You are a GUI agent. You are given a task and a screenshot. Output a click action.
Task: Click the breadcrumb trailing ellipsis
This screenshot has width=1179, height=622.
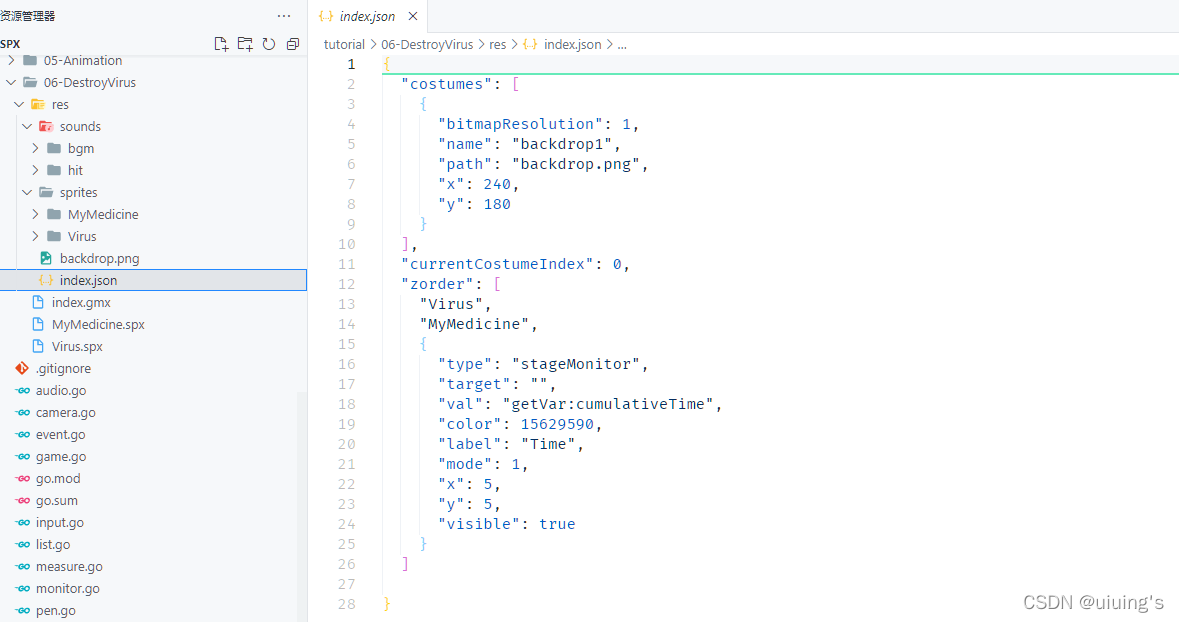(622, 44)
